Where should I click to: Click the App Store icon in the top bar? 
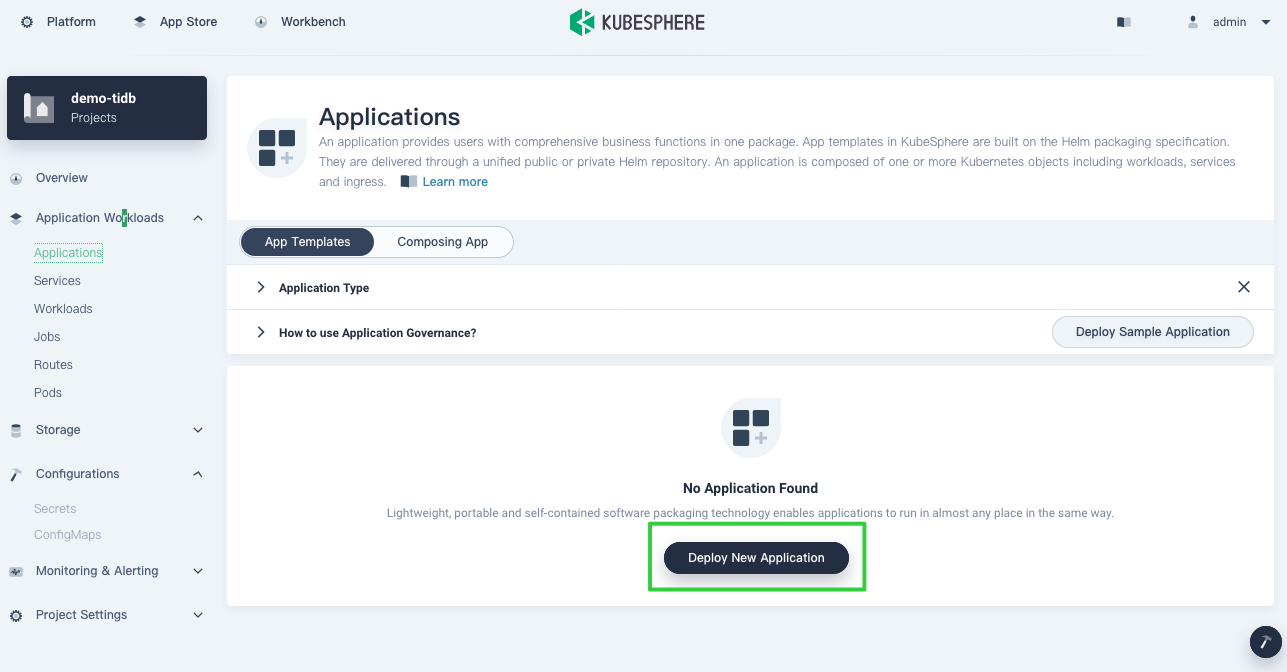click(x=139, y=20)
